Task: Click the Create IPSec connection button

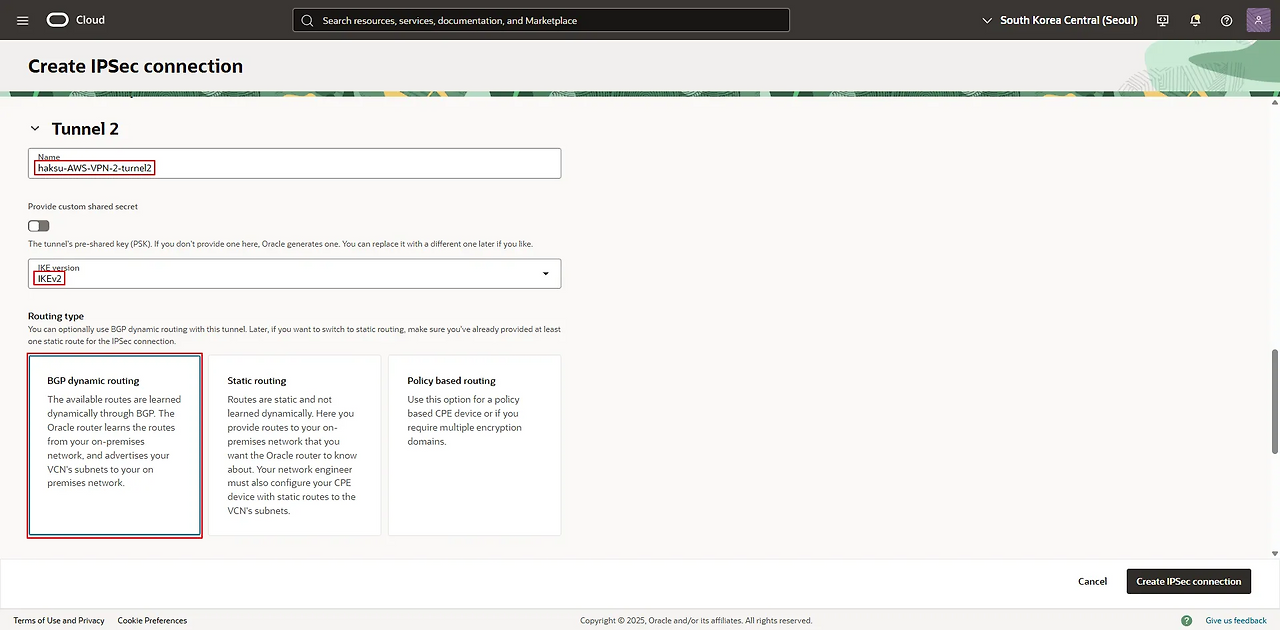Action: 1188,581
